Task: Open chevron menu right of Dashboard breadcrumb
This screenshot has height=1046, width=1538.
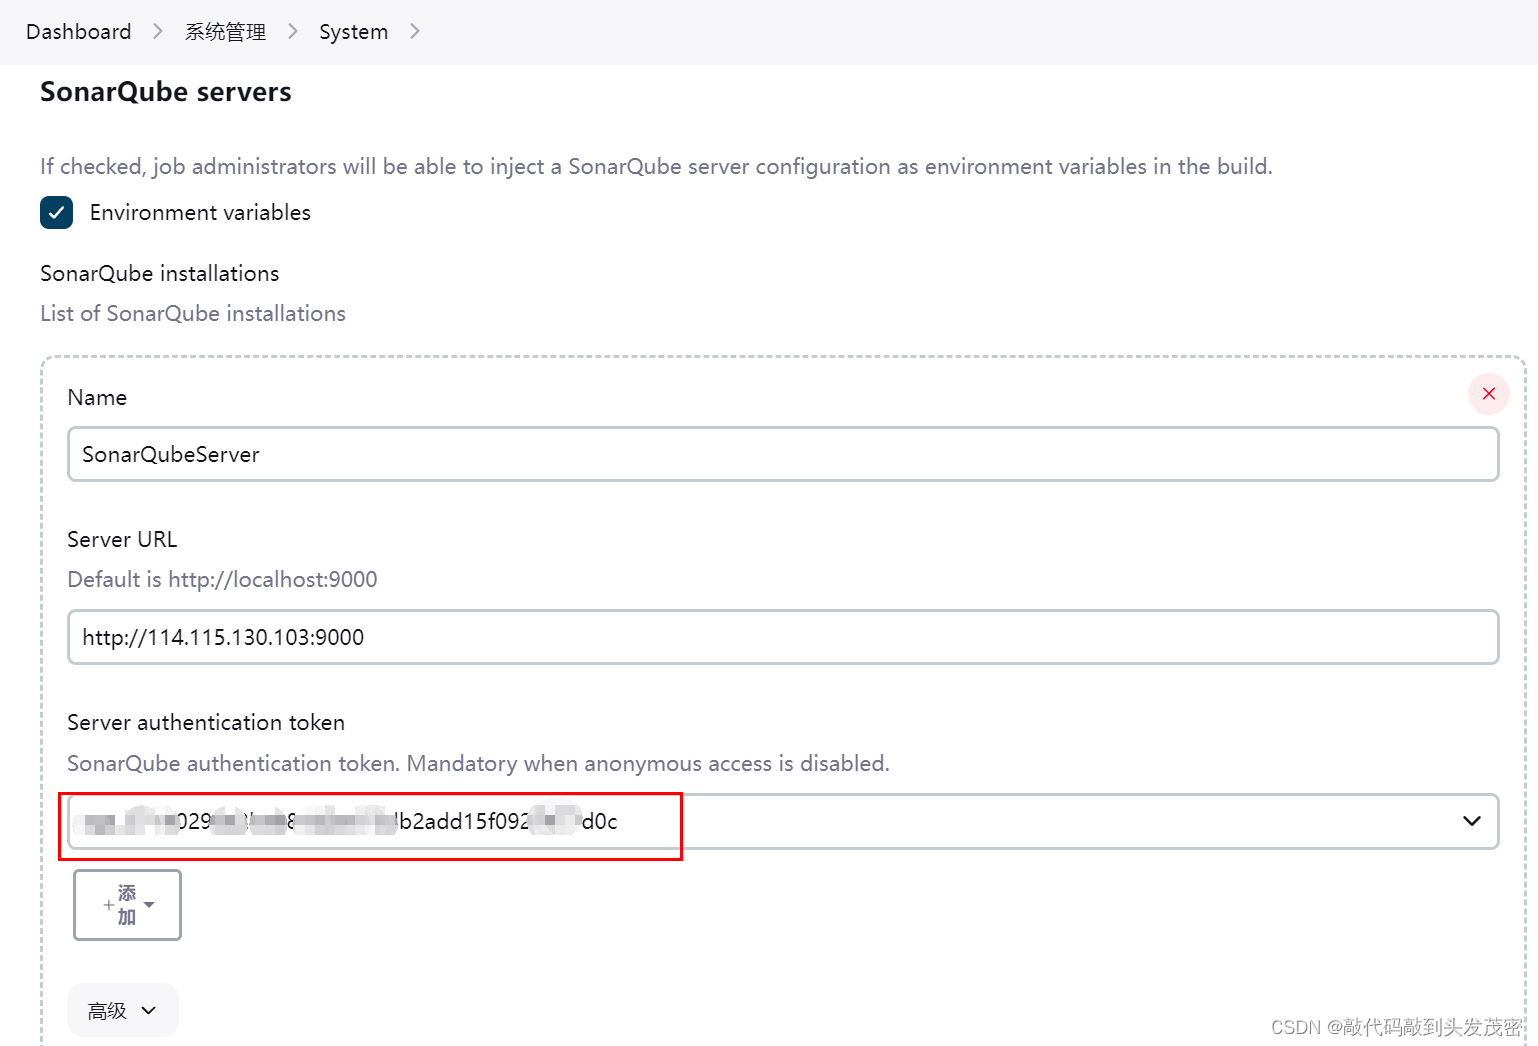Action: tap(158, 32)
